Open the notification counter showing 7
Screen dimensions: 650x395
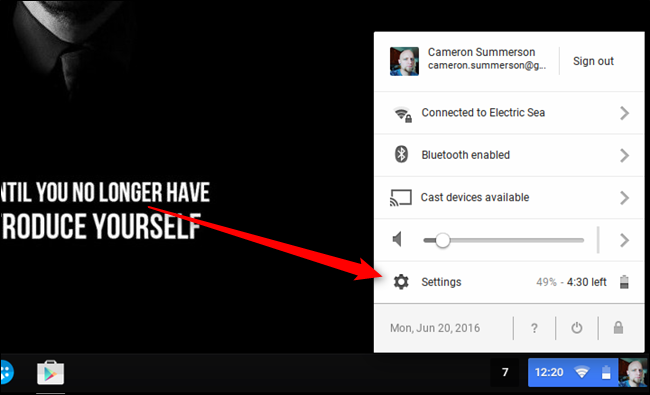505,372
